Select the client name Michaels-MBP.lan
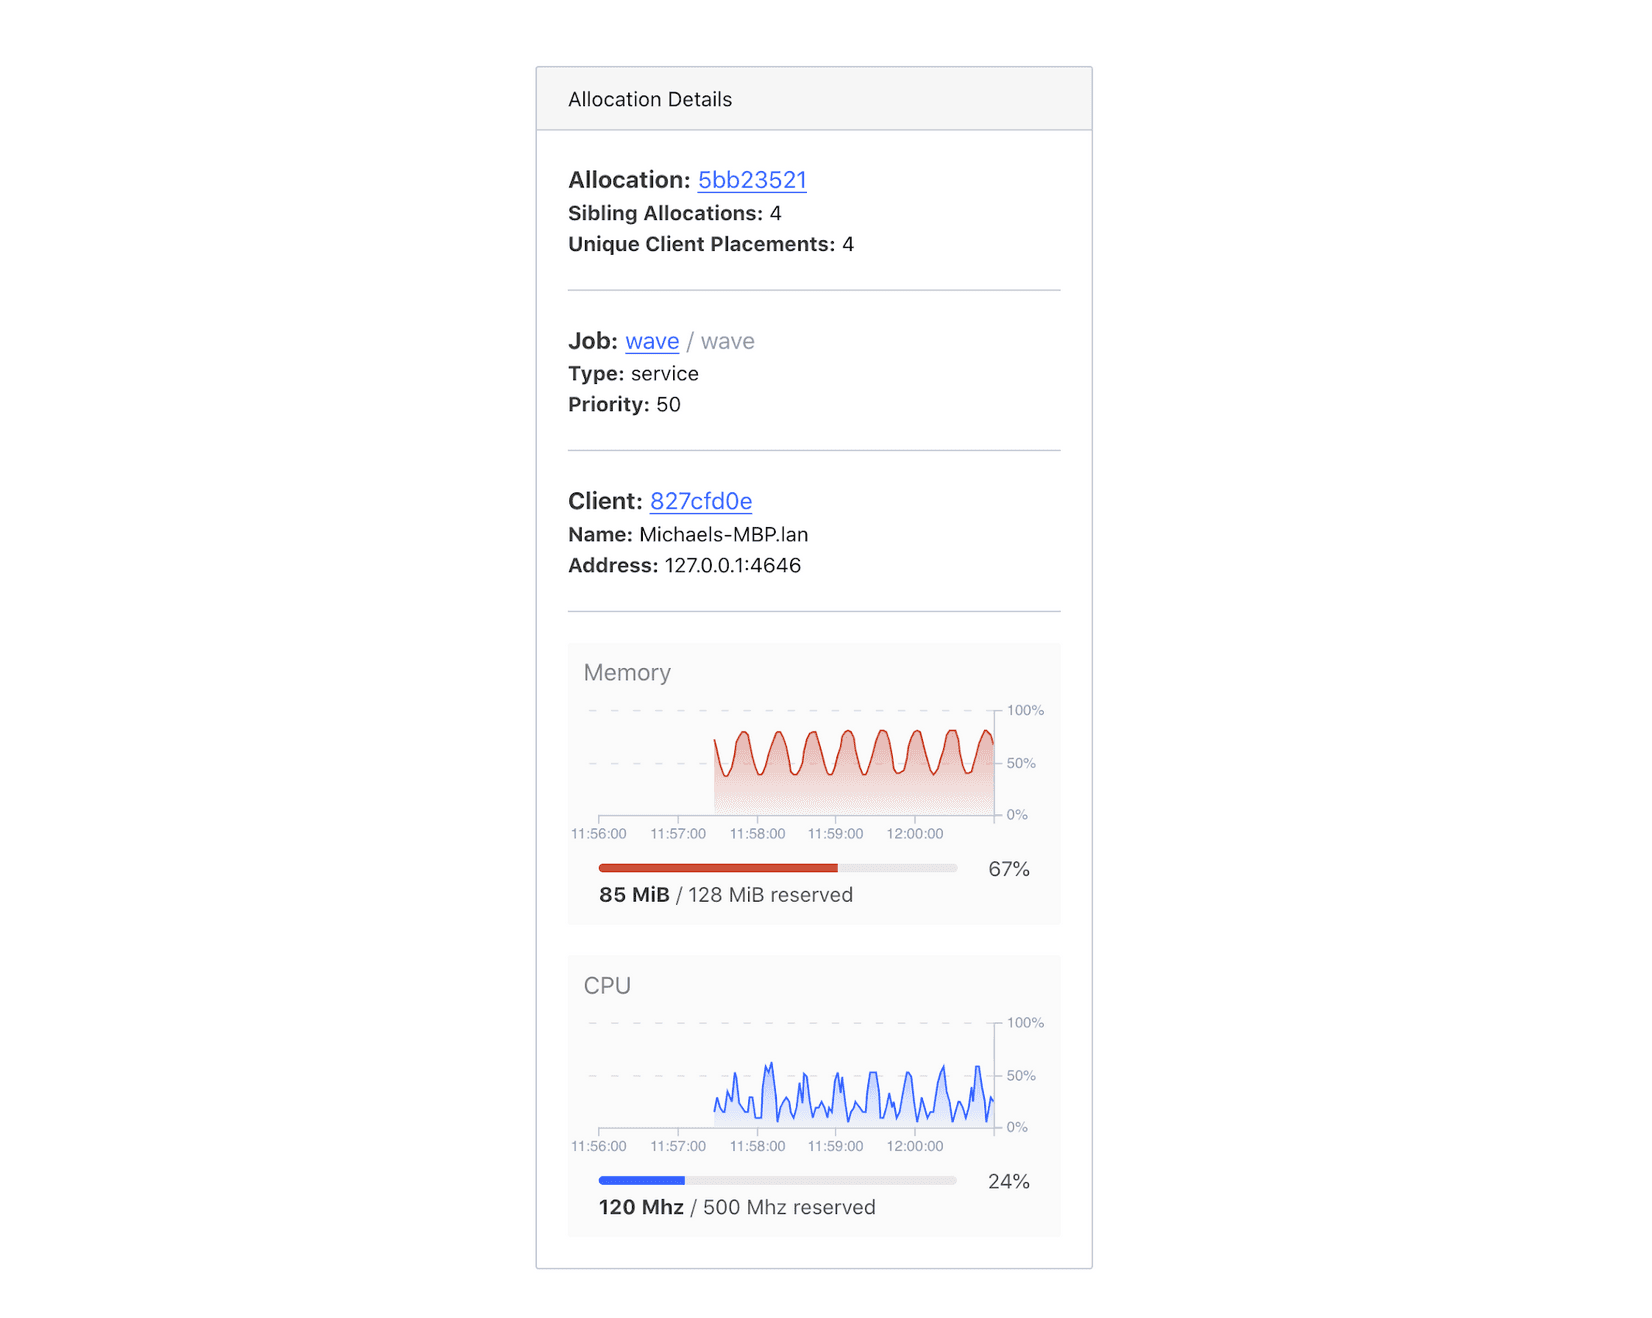The width and height of the screenshot is (1652, 1318). coord(723,534)
